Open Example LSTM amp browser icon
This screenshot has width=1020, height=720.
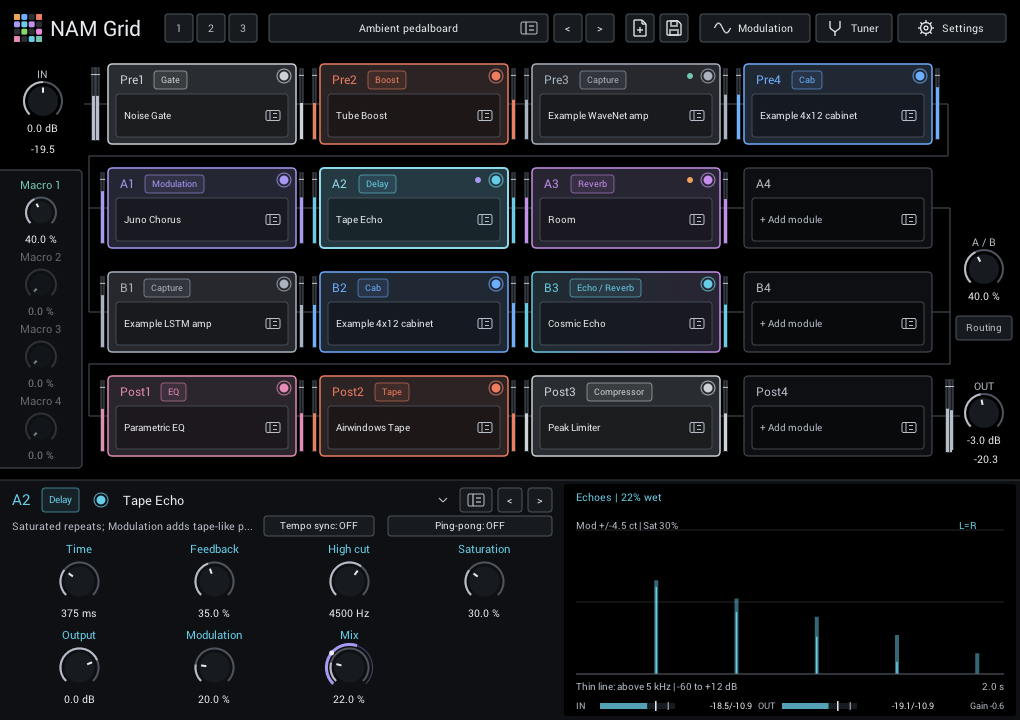[273, 323]
